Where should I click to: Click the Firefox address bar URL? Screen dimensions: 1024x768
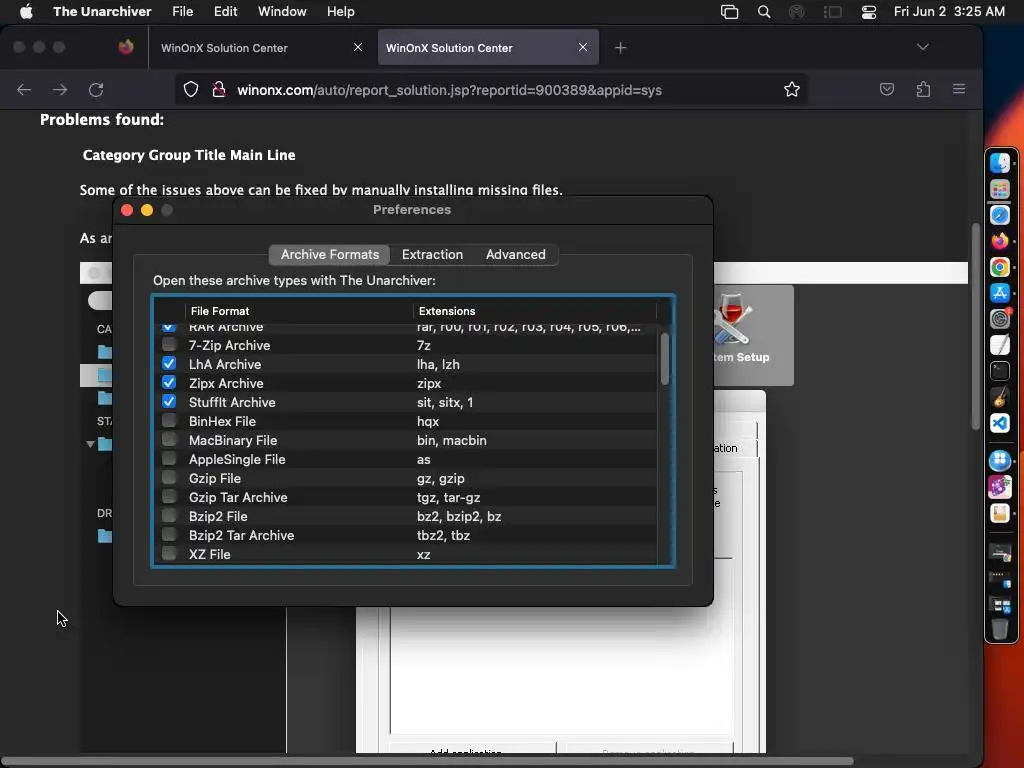449,90
